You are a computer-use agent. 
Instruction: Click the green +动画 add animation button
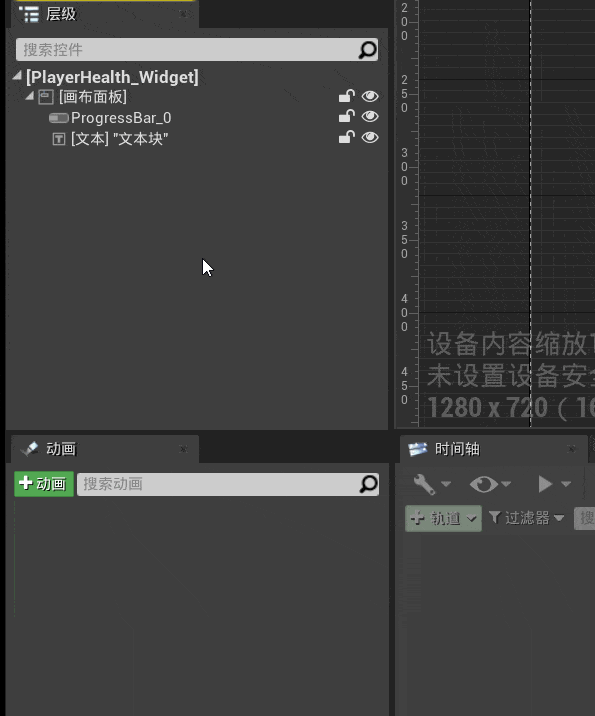coord(44,484)
